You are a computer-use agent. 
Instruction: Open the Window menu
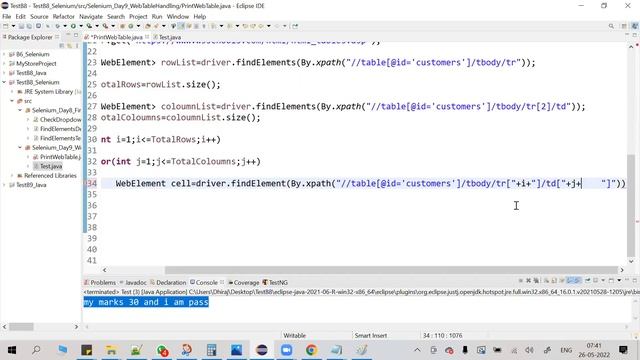tap(178, 16)
